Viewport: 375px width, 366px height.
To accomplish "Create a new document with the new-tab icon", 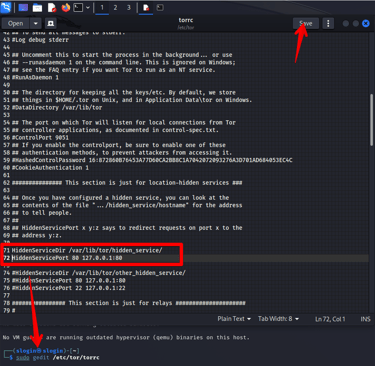I will (51, 23).
